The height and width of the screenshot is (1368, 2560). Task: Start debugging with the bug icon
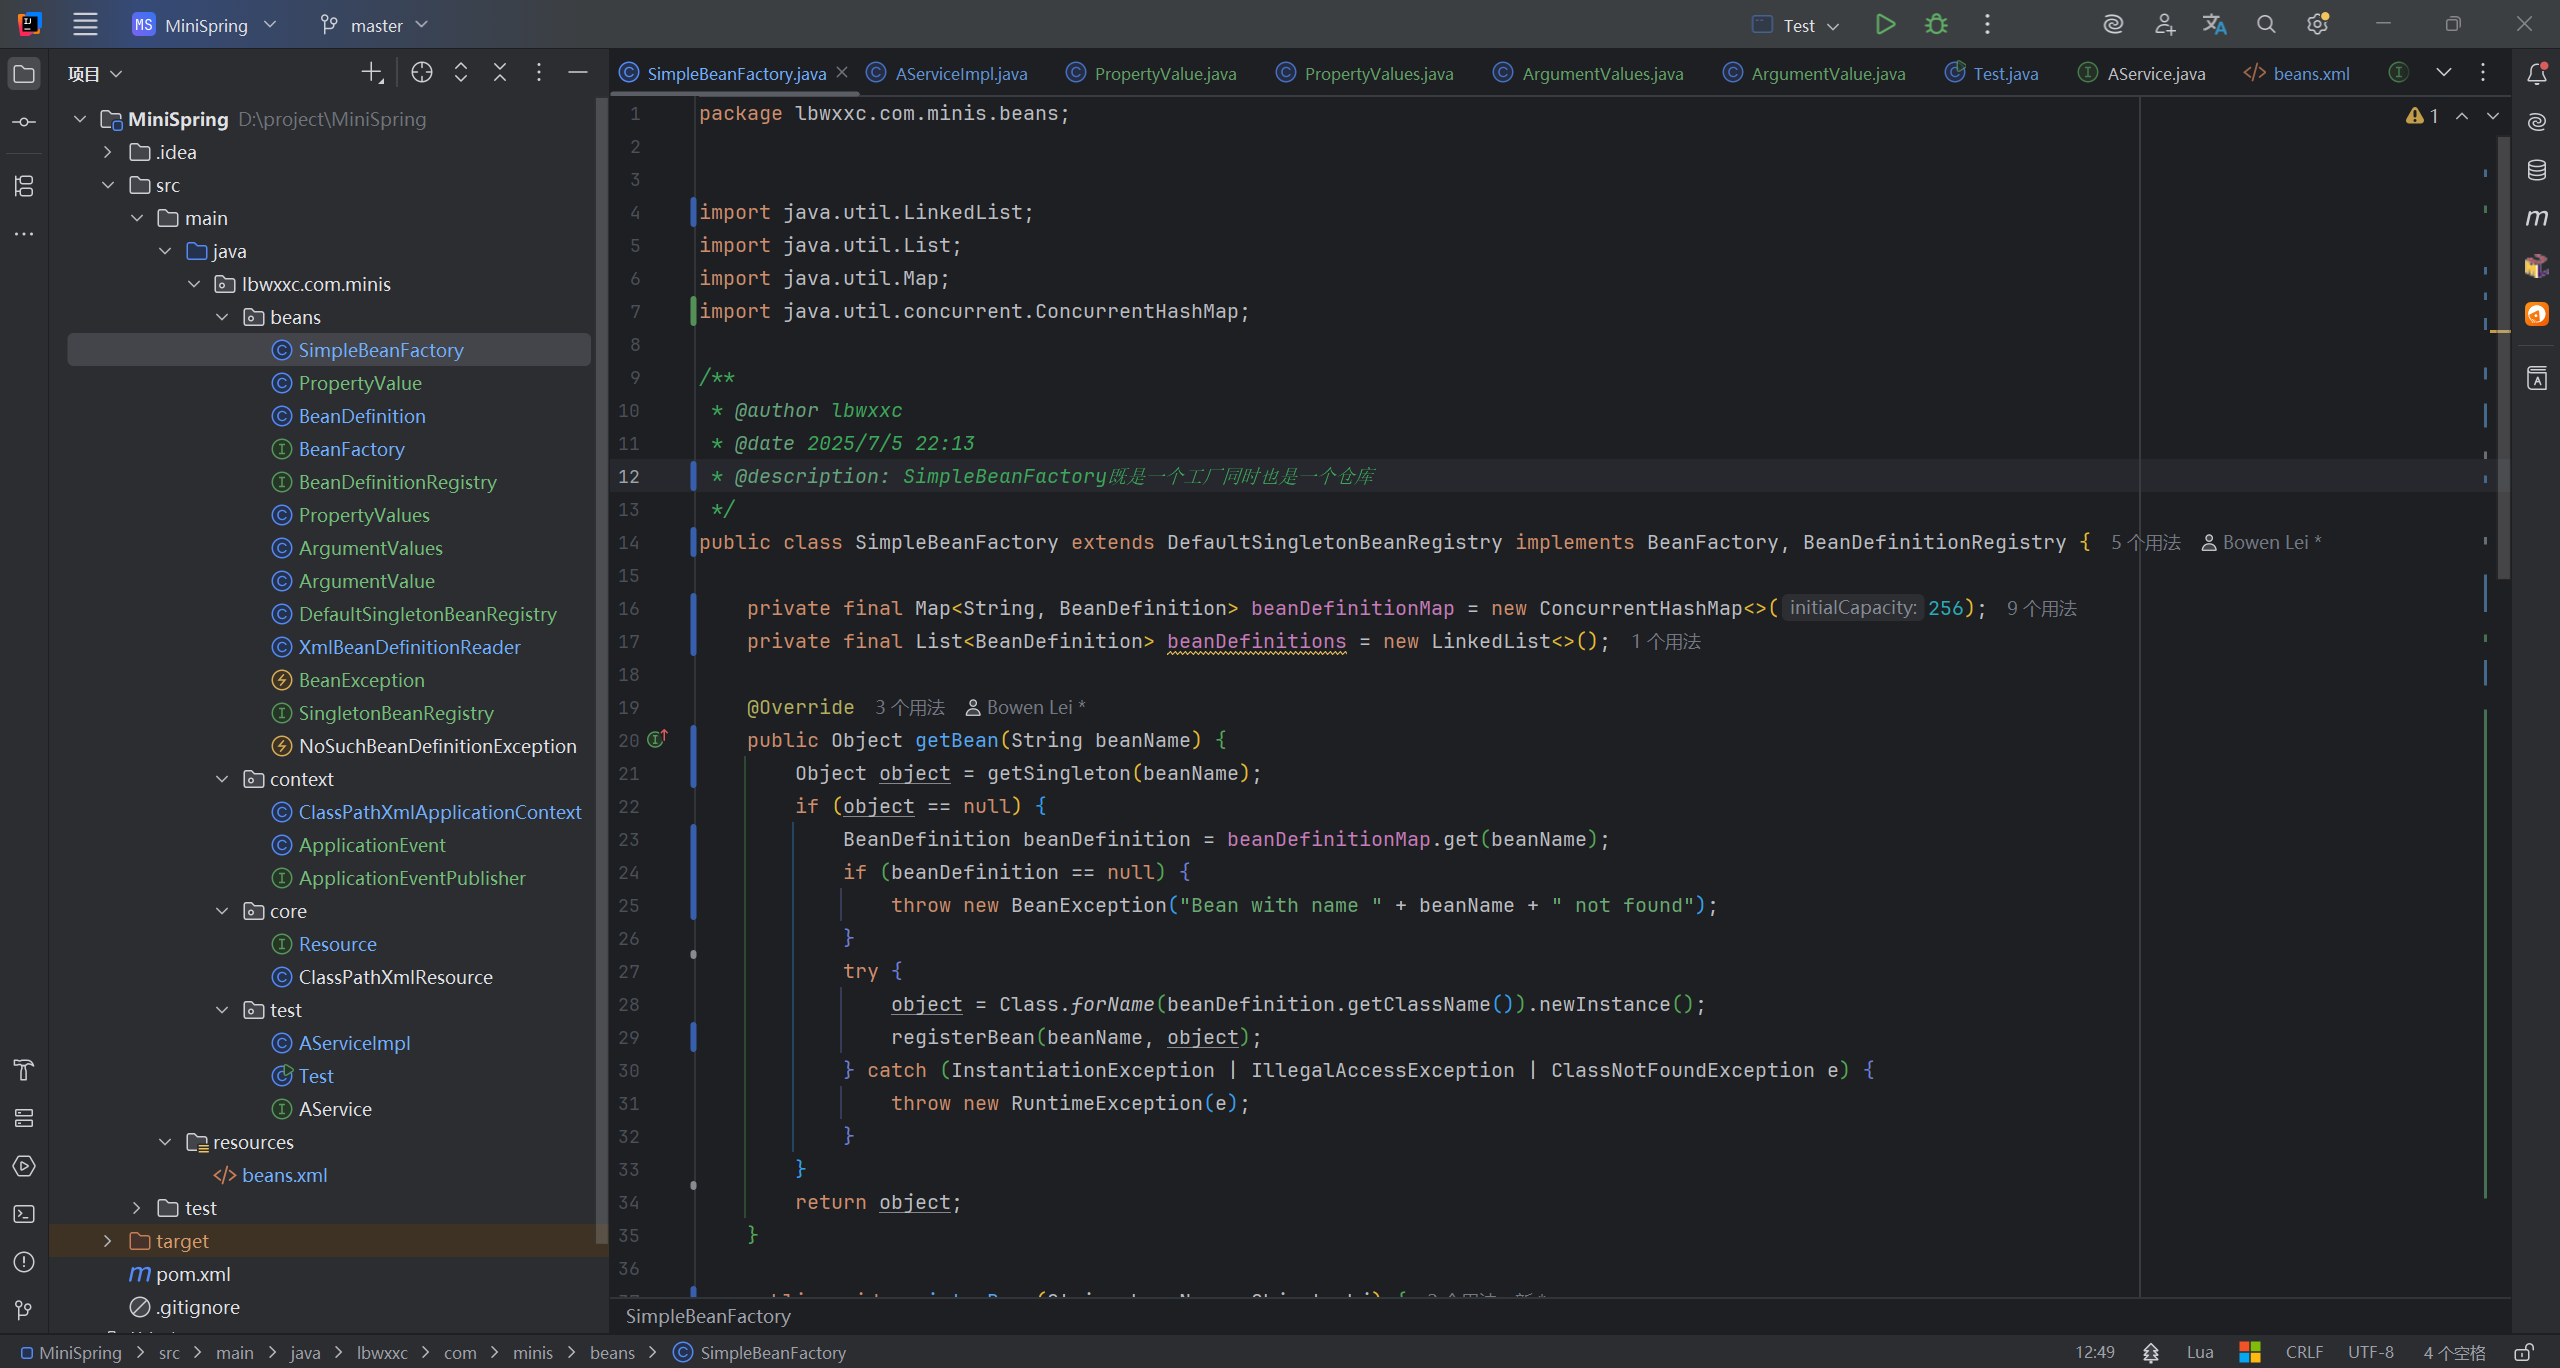[x=1936, y=24]
